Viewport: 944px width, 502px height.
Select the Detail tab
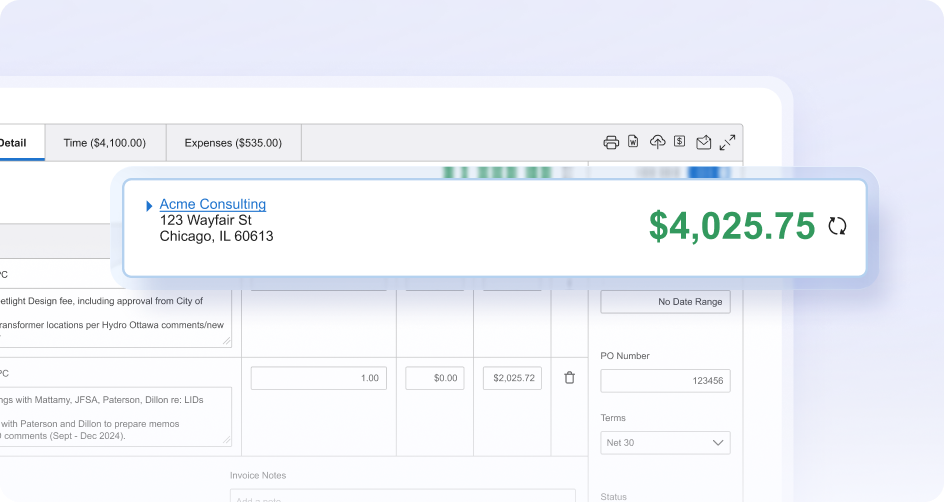(13, 143)
